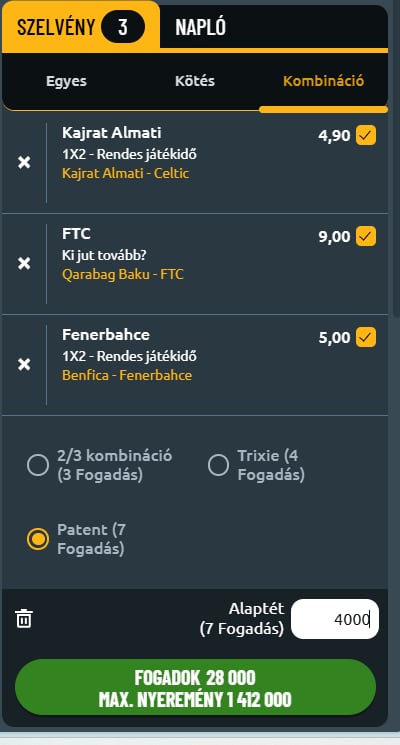The image size is (400, 745).
Task: Select the Kombináció bet type tab
Action: [324, 81]
